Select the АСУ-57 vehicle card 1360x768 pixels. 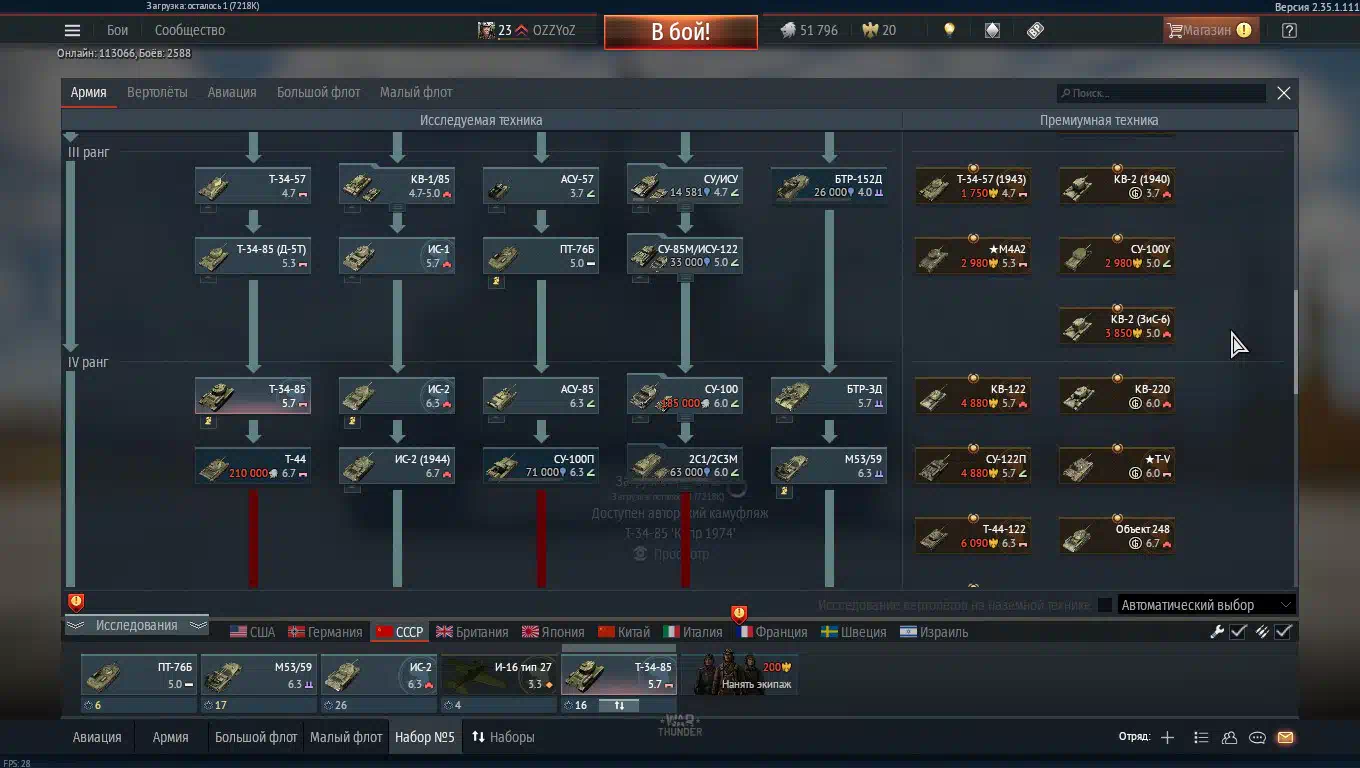tap(540, 186)
